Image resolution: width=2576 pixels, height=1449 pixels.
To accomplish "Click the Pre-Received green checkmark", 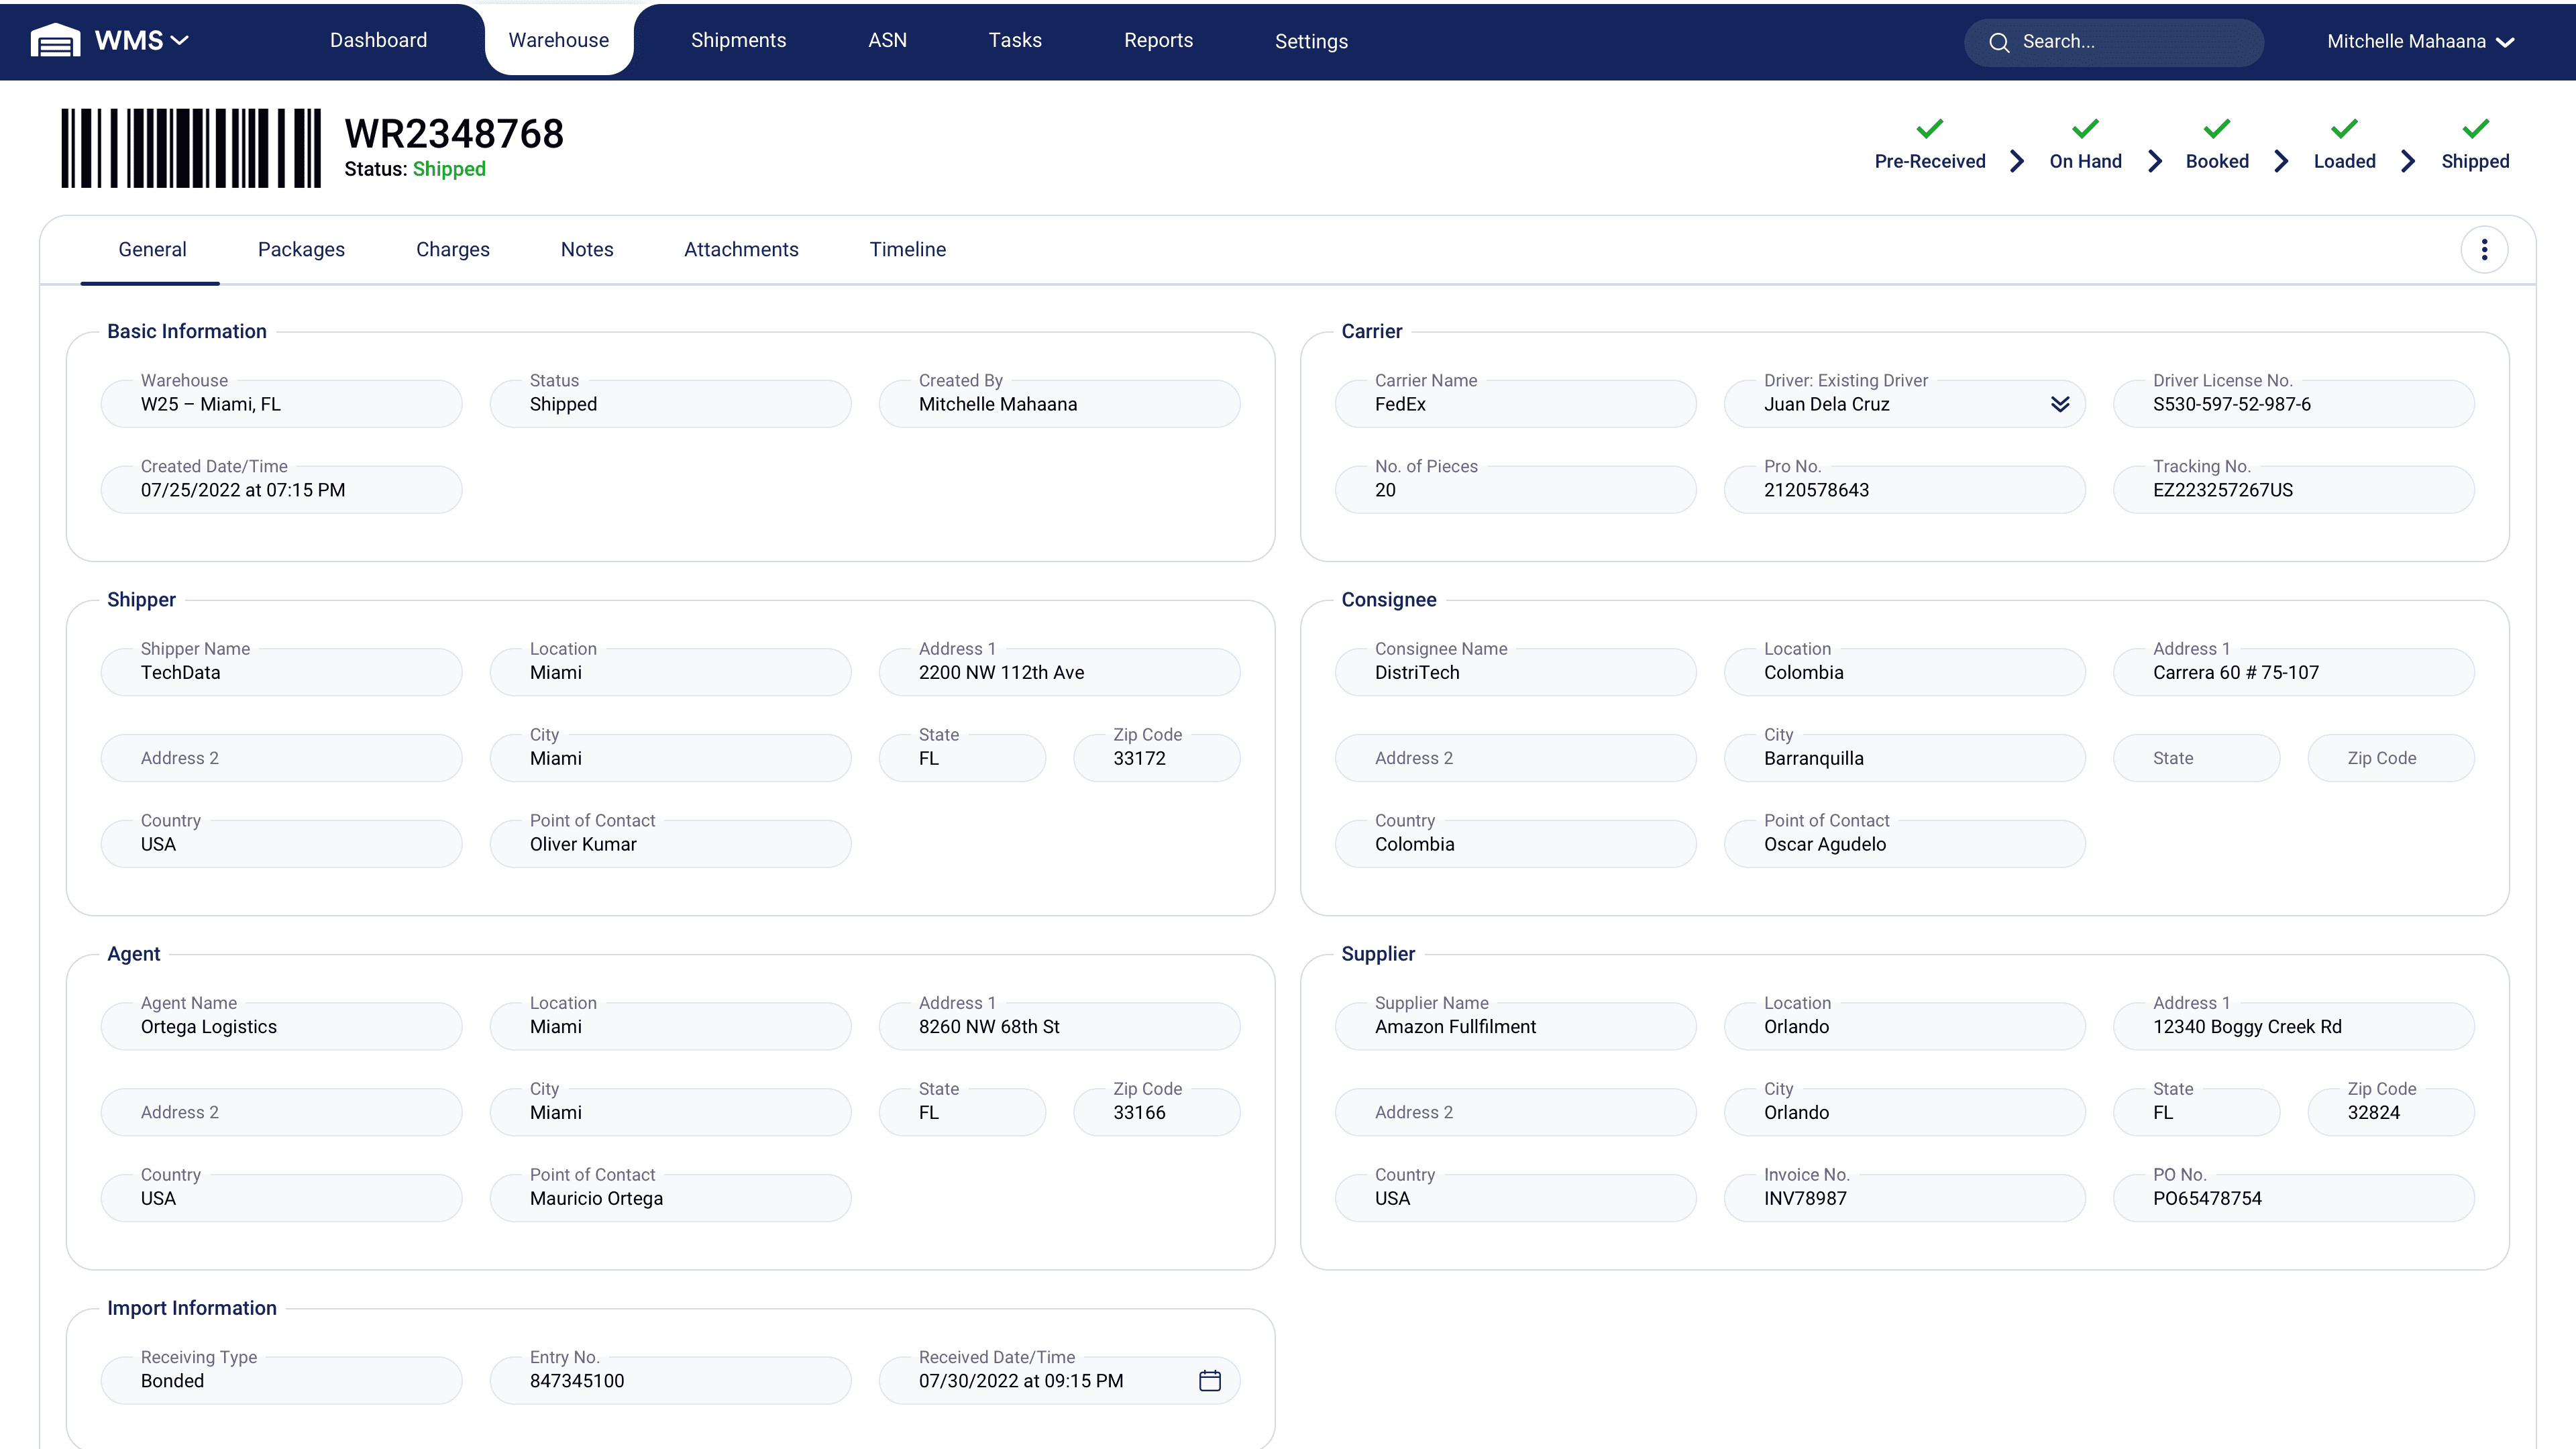I will tap(1929, 129).
